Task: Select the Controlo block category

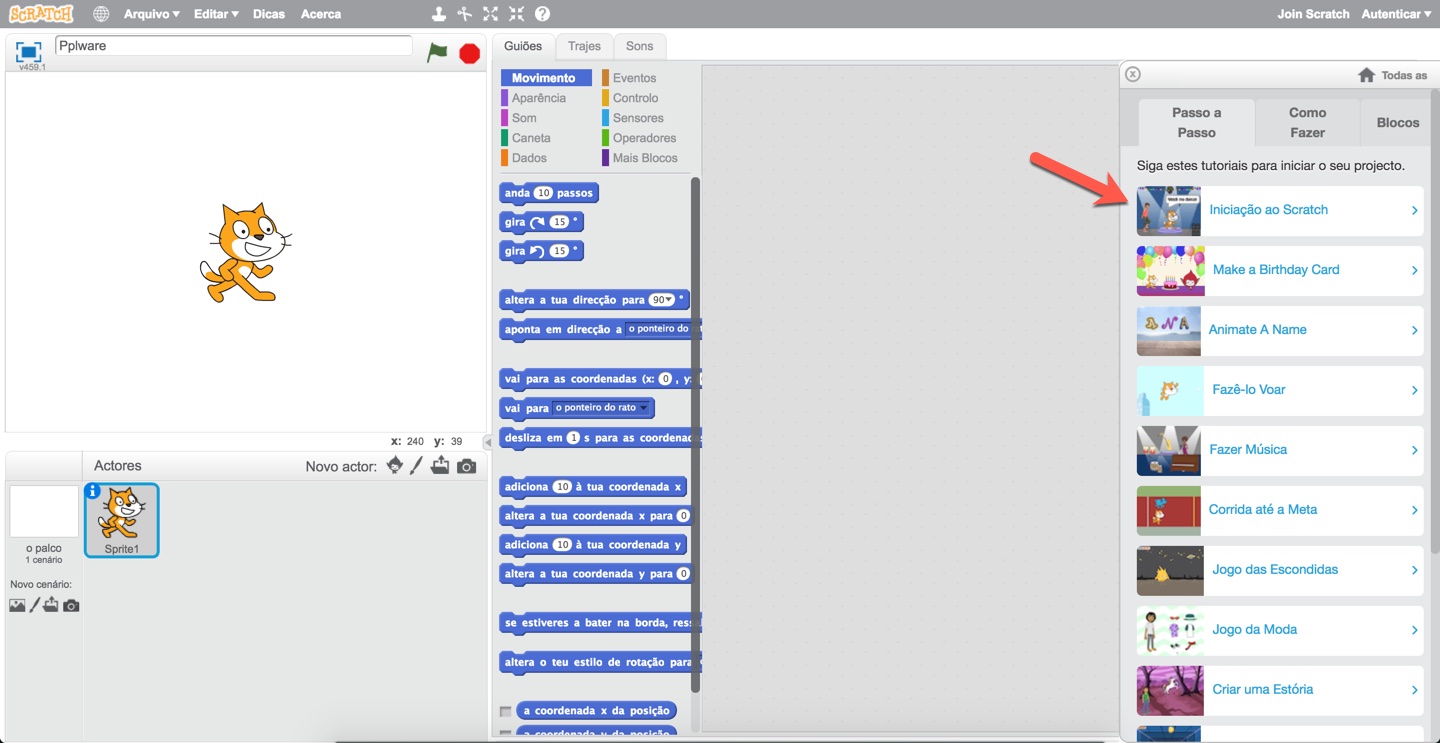Action: coord(635,98)
